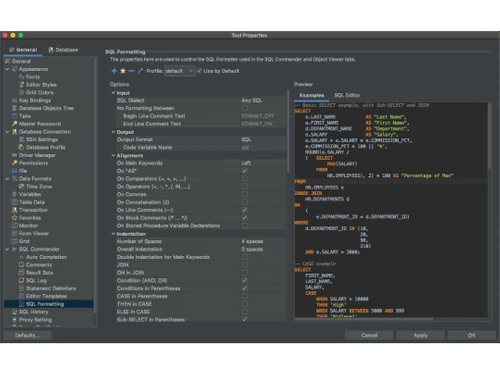Select SQL Formatting in the tree
This screenshot has height=375, width=500.
tap(49, 304)
